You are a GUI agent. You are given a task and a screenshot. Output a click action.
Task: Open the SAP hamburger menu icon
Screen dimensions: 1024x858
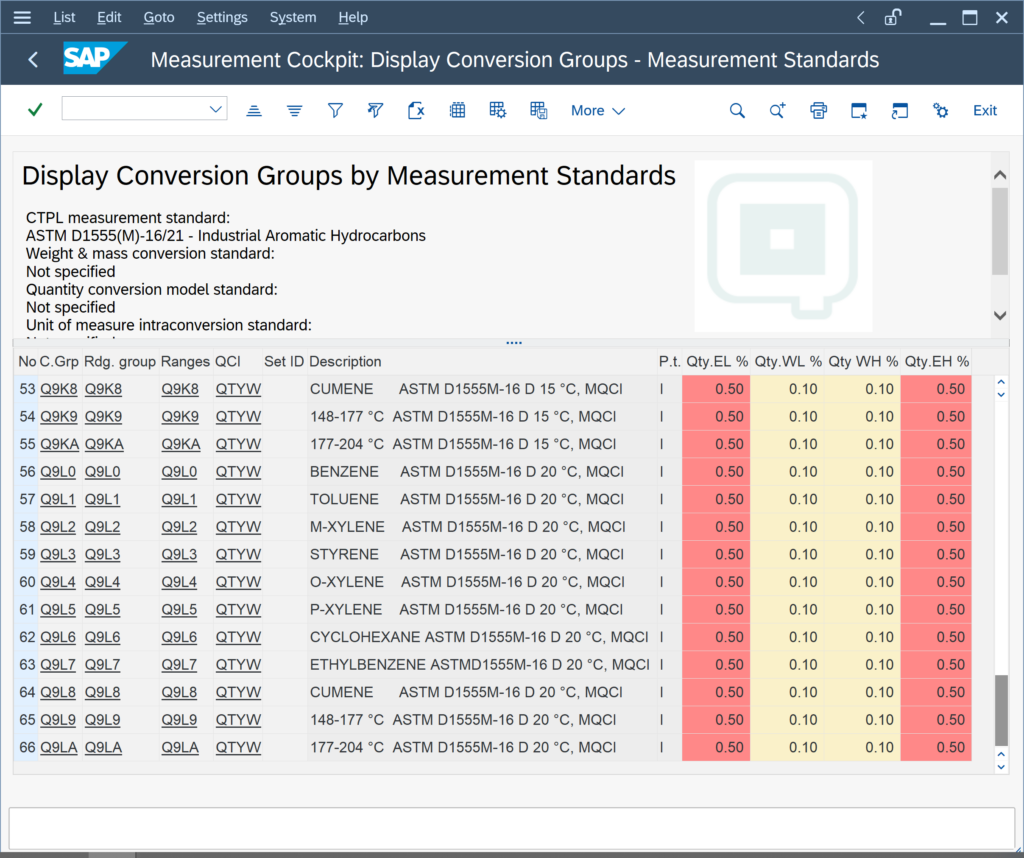coord(22,18)
